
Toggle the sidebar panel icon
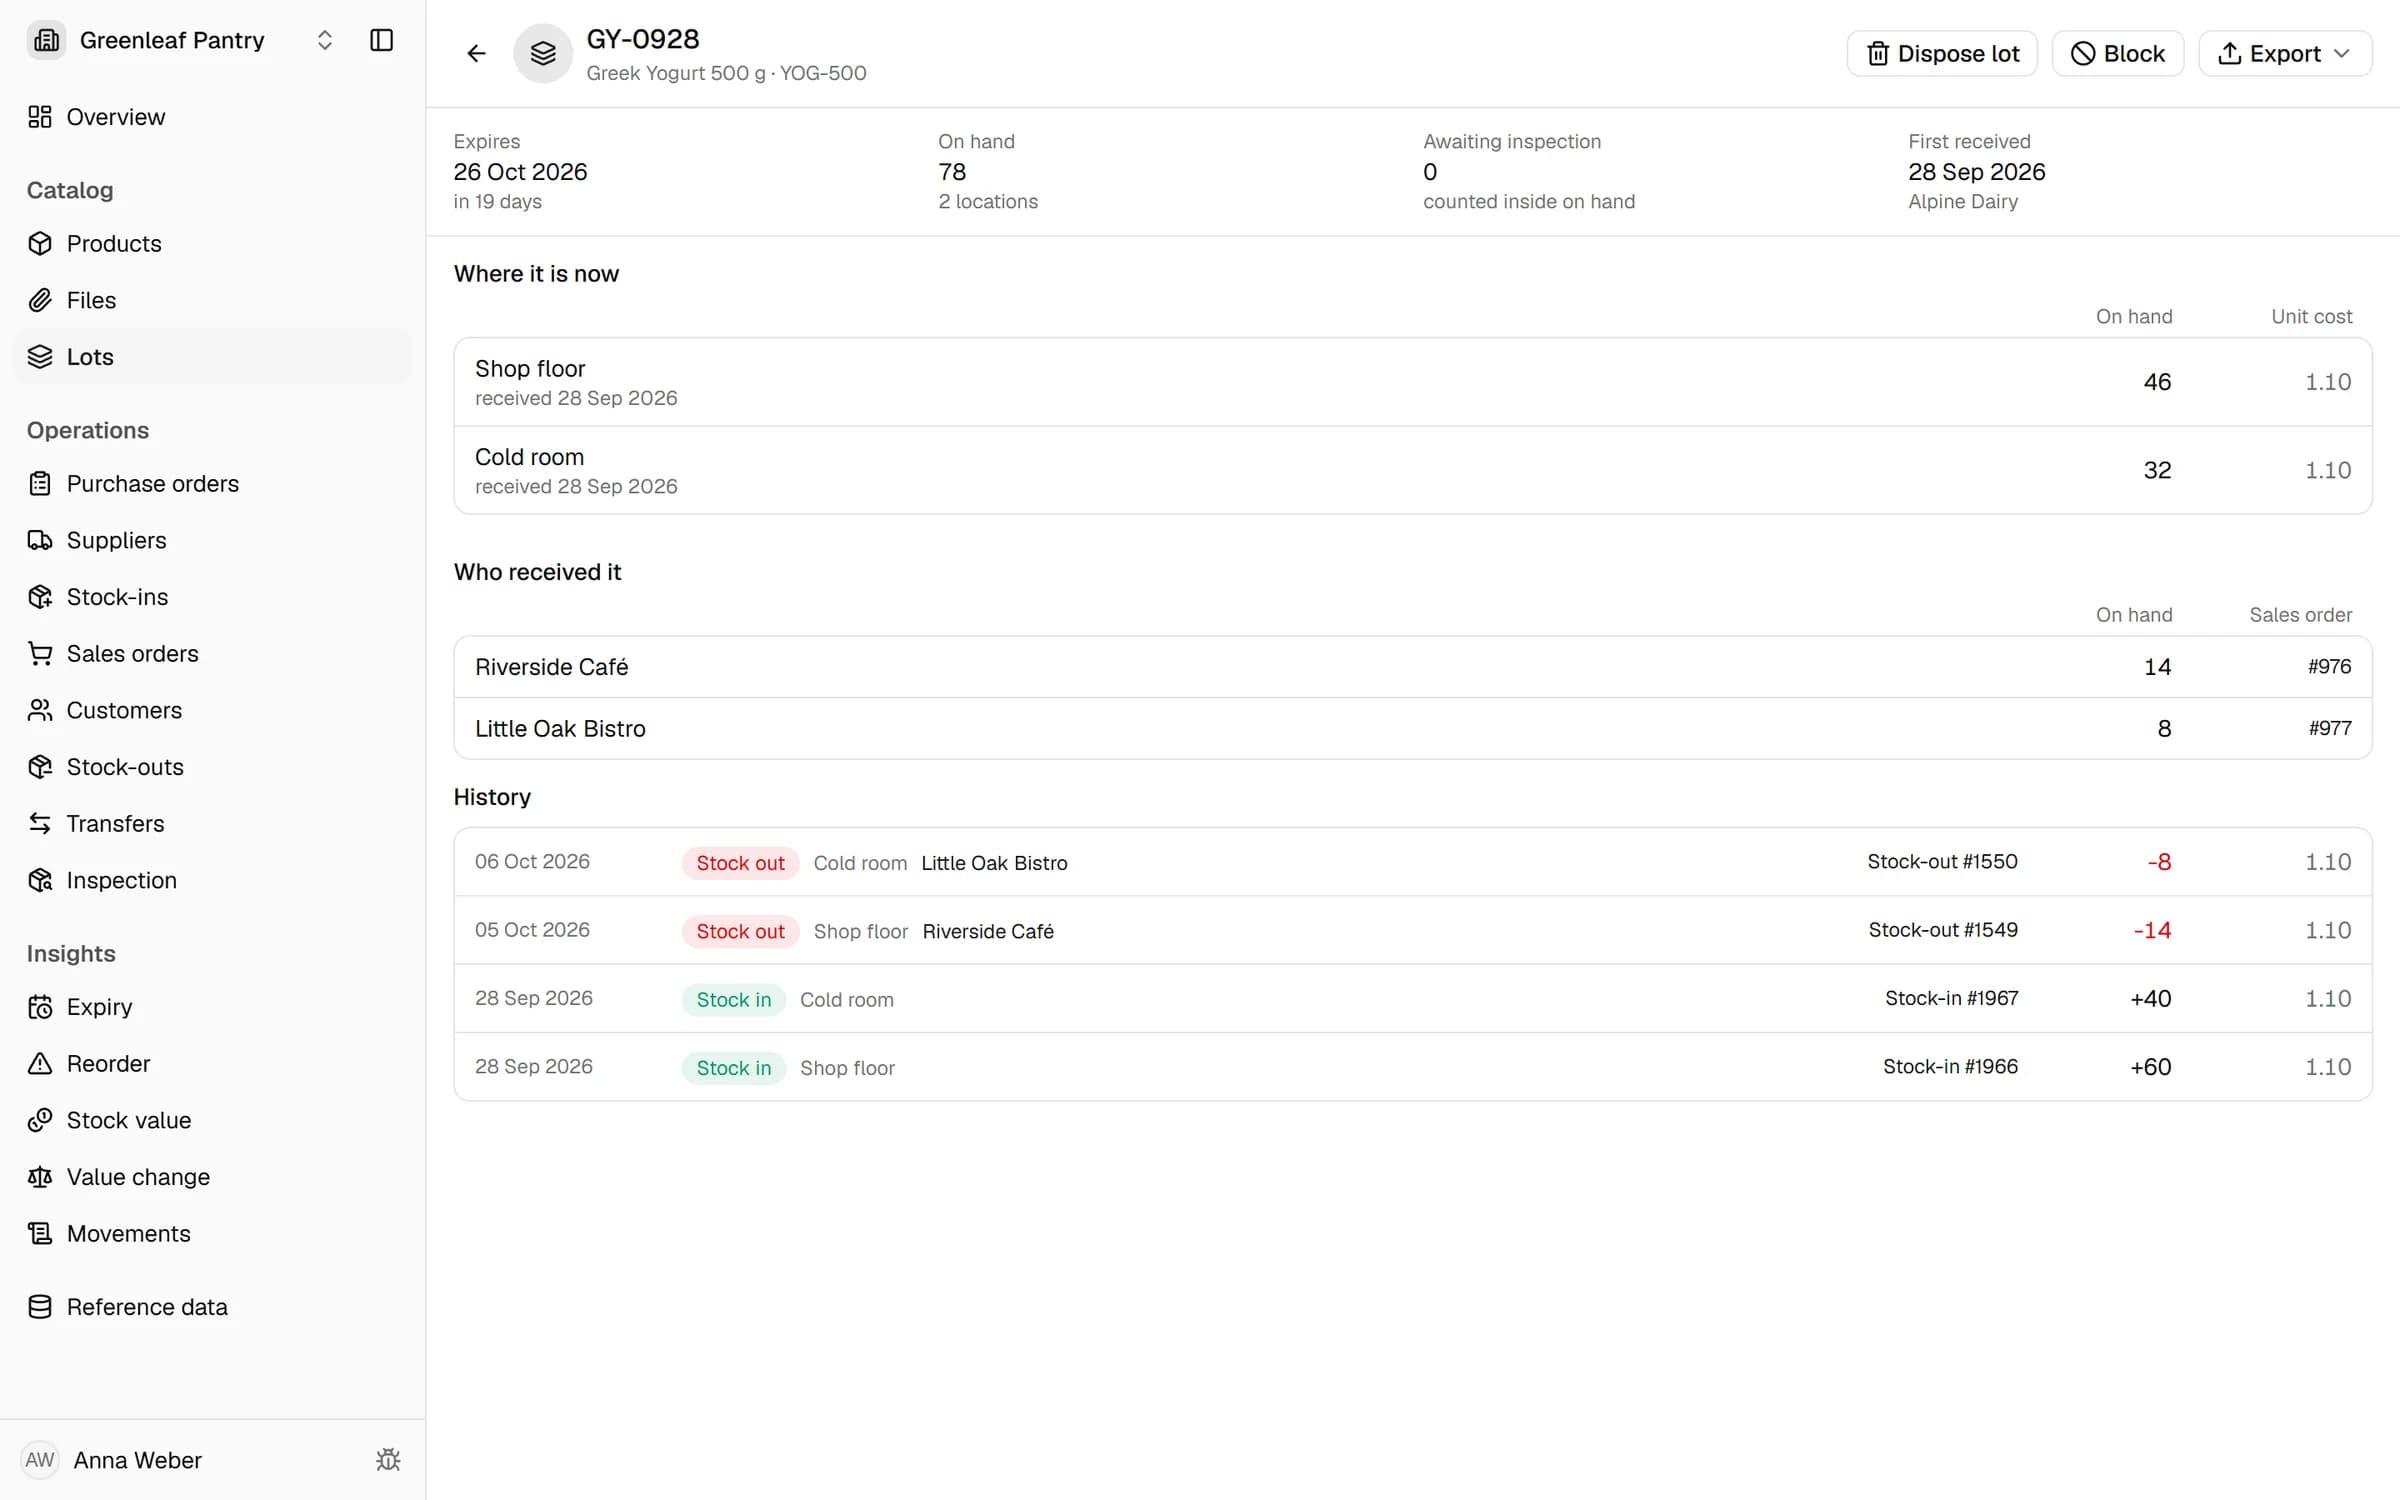point(381,40)
